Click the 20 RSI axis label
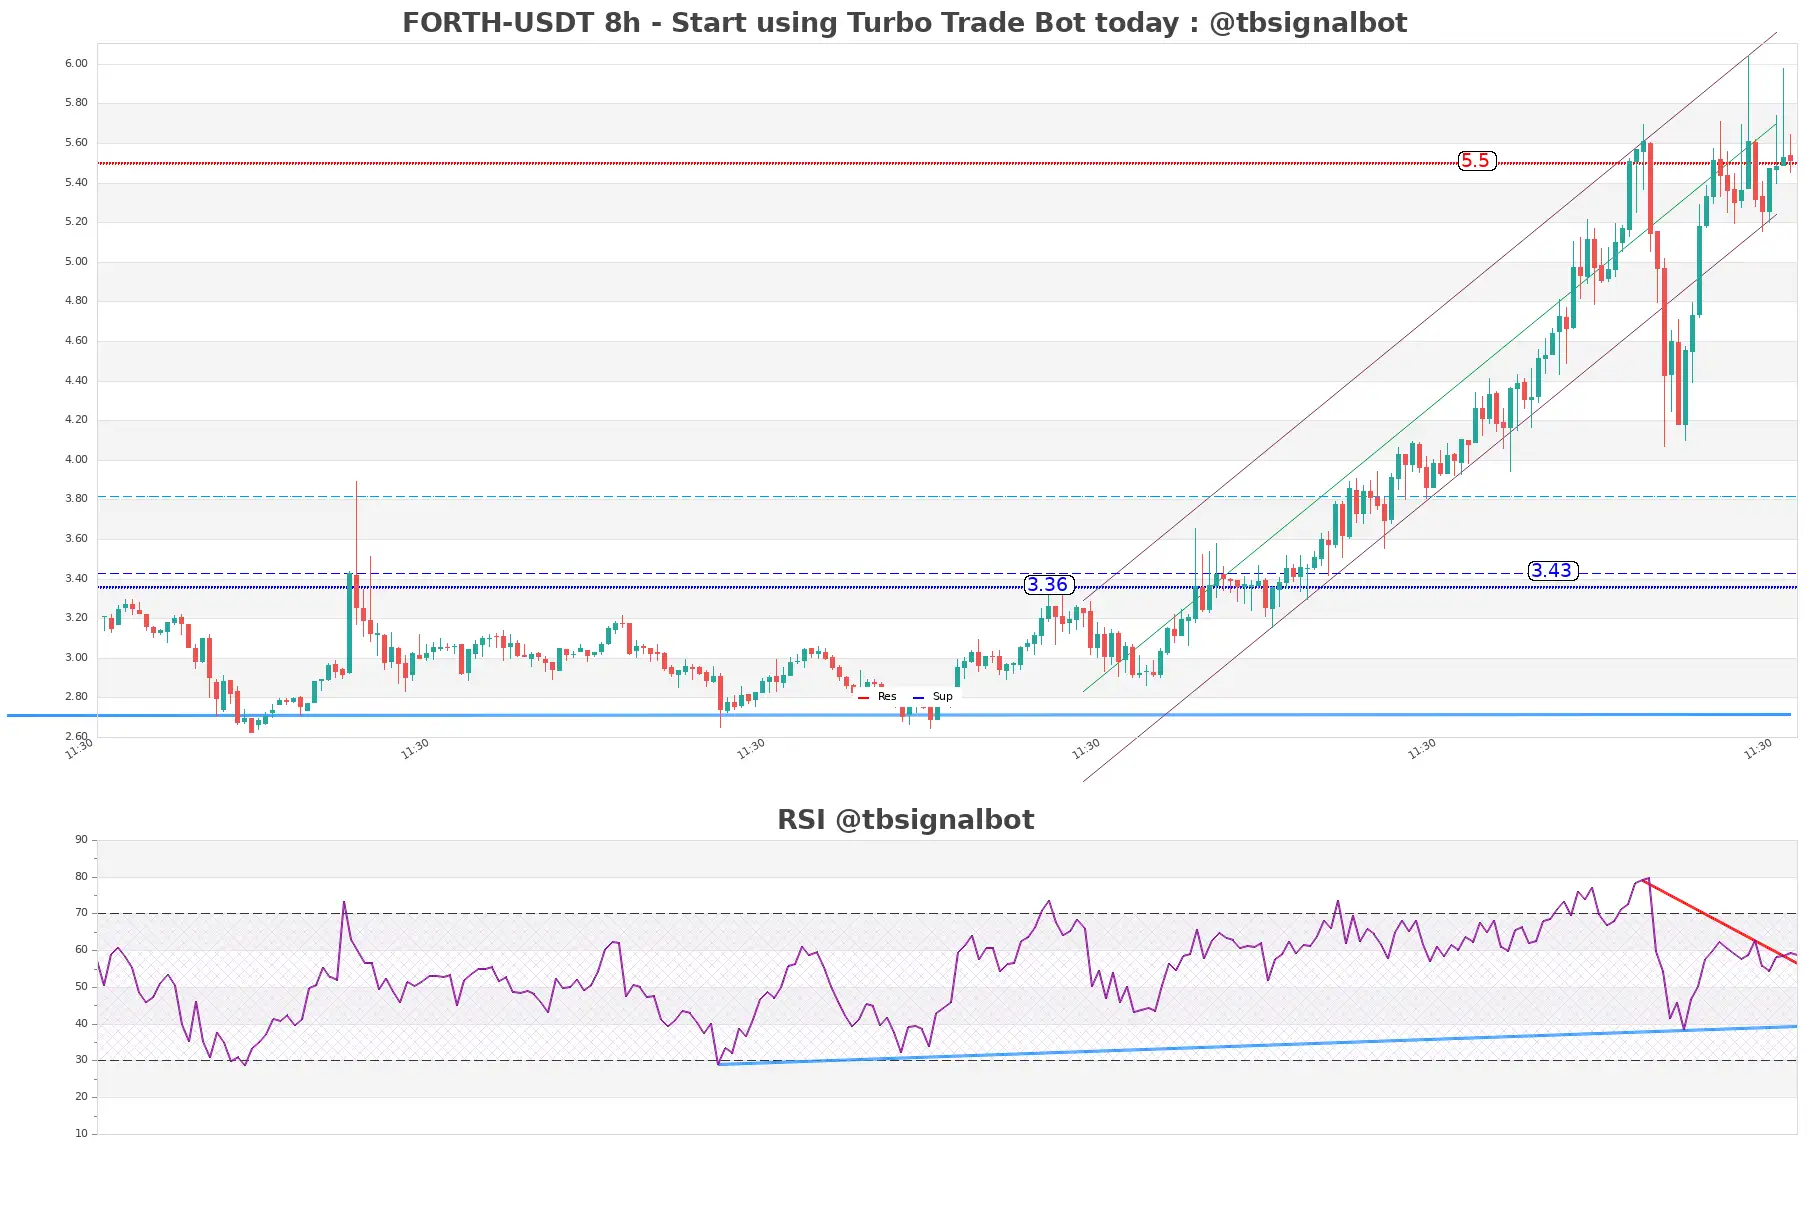1811x1208 pixels. point(81,1097)
